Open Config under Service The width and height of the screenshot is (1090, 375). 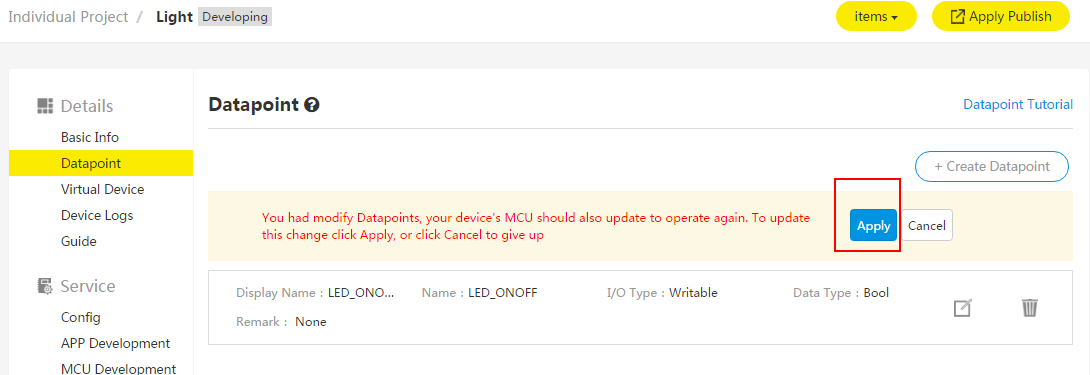[x=81, y=317]
